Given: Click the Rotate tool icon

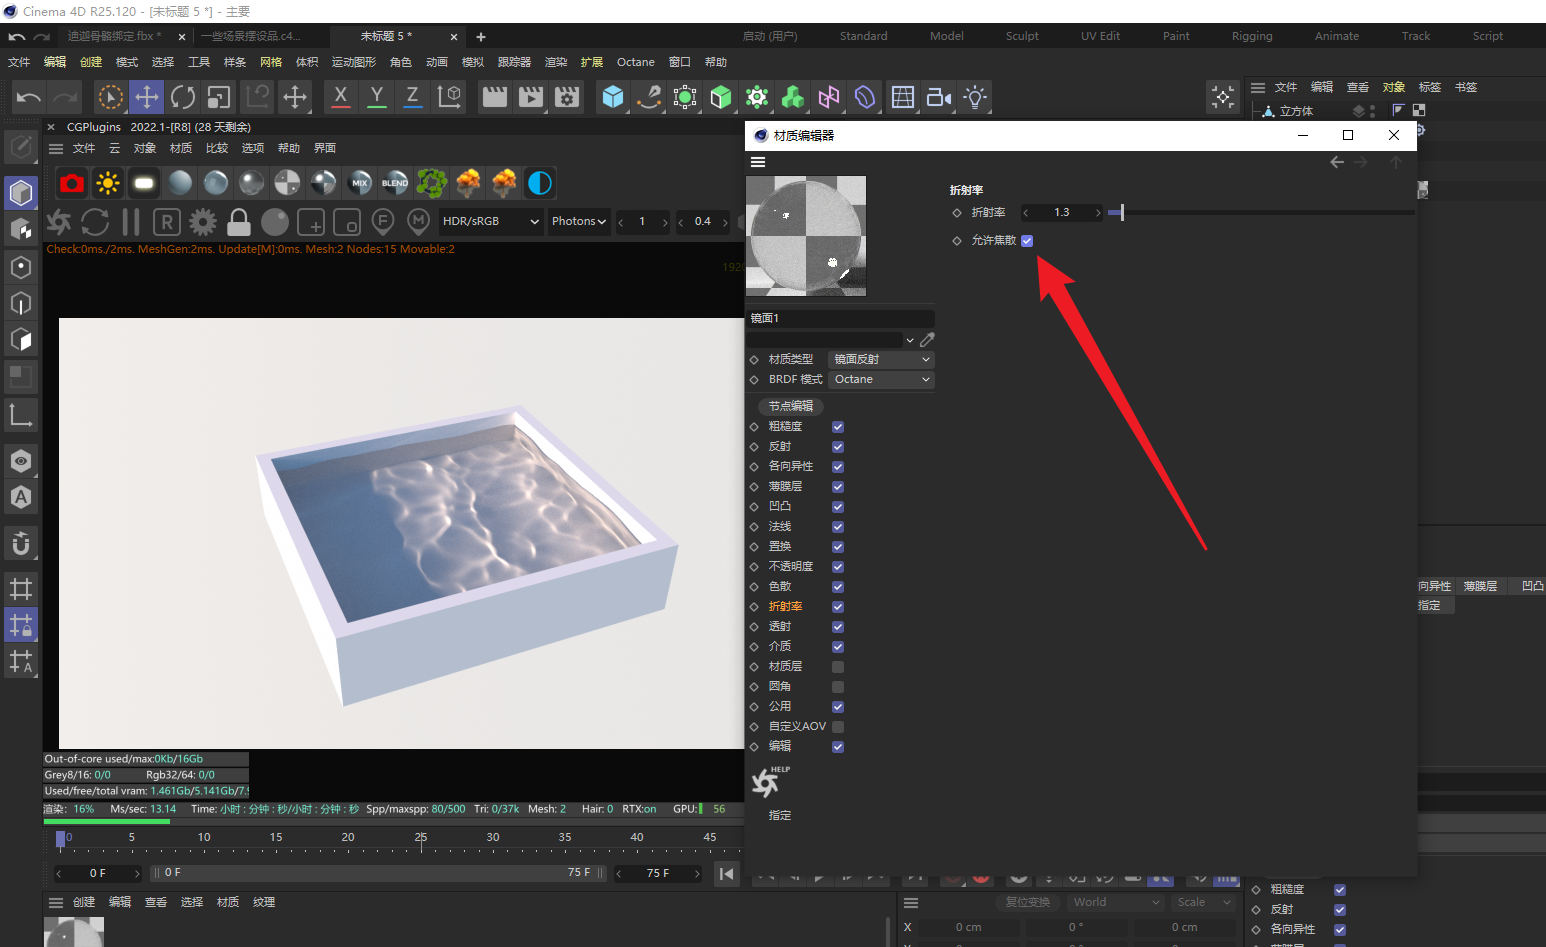Looking at the screenshot, I should pyautogui.click(x=183, y=97).
